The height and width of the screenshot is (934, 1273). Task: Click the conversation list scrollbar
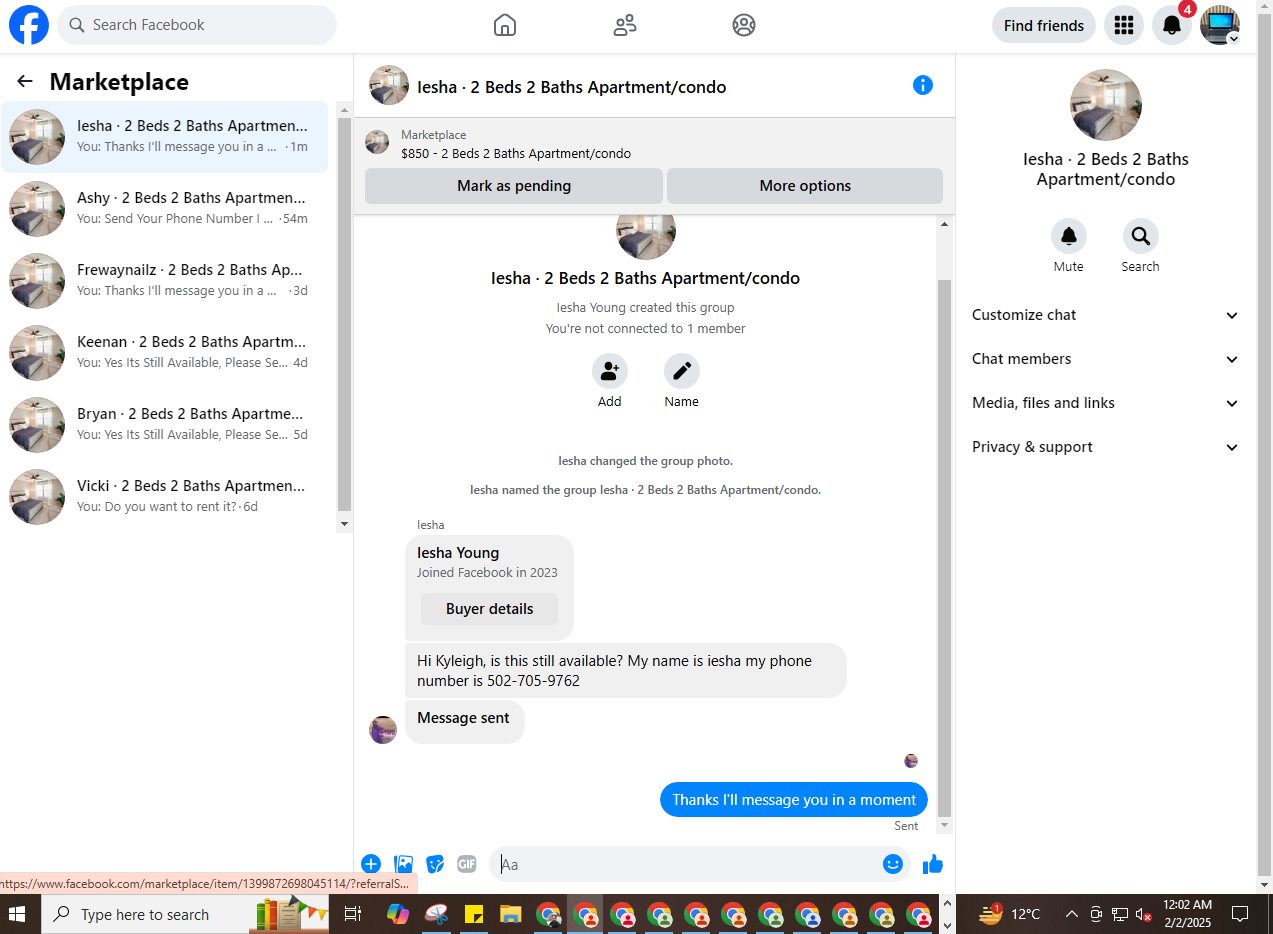(x=345, y=314)
